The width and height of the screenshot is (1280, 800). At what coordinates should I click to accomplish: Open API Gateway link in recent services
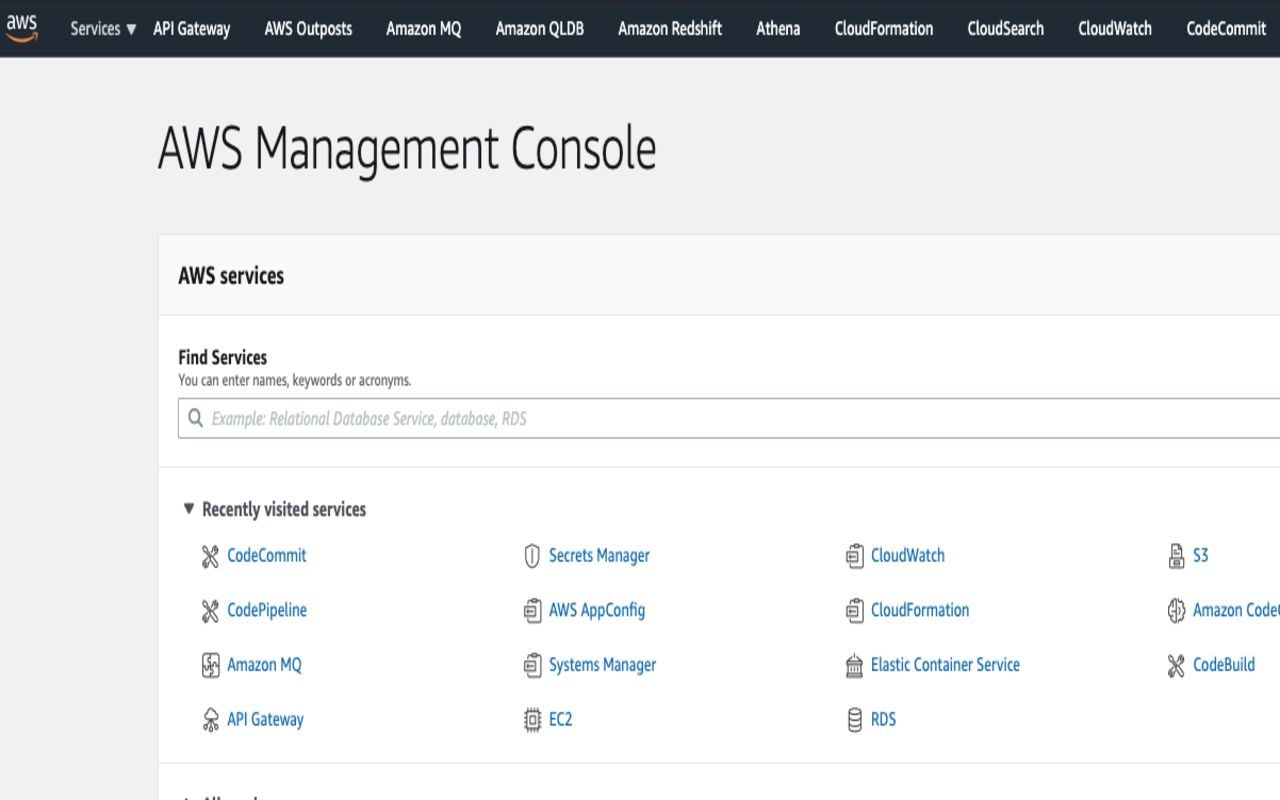(265, 719)
